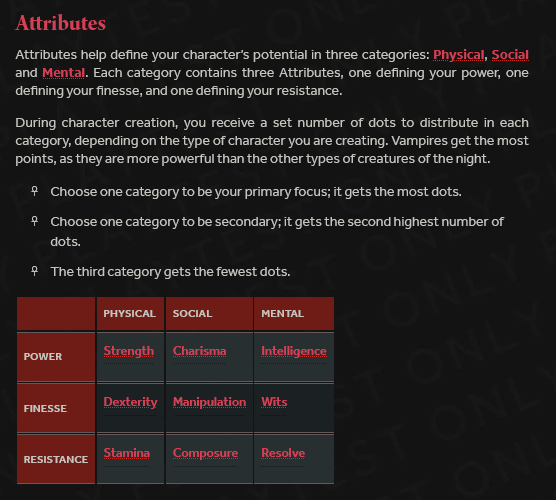Open the Physical link in intro paragraph

(458, 55)
